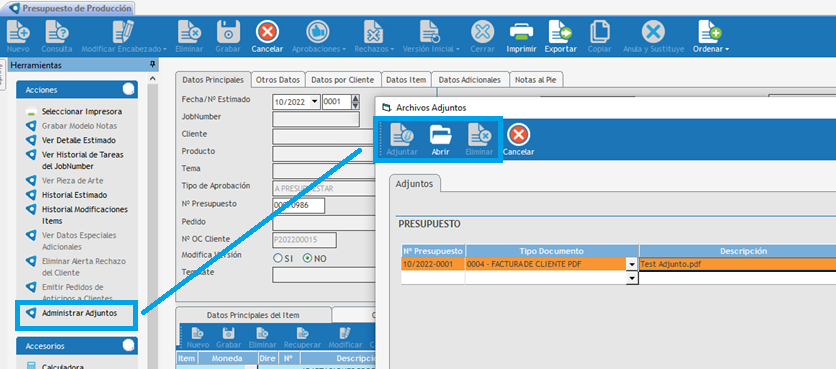Click the Cancelar icon in main toolbar

(267, 33)
